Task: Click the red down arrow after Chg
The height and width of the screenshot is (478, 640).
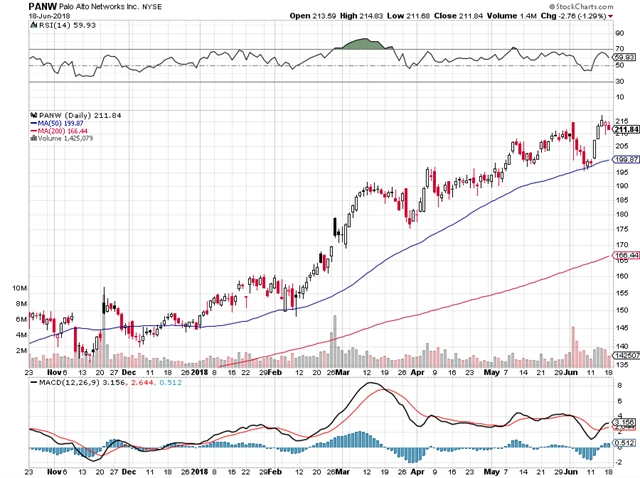Action: click(x=611, y=16)
